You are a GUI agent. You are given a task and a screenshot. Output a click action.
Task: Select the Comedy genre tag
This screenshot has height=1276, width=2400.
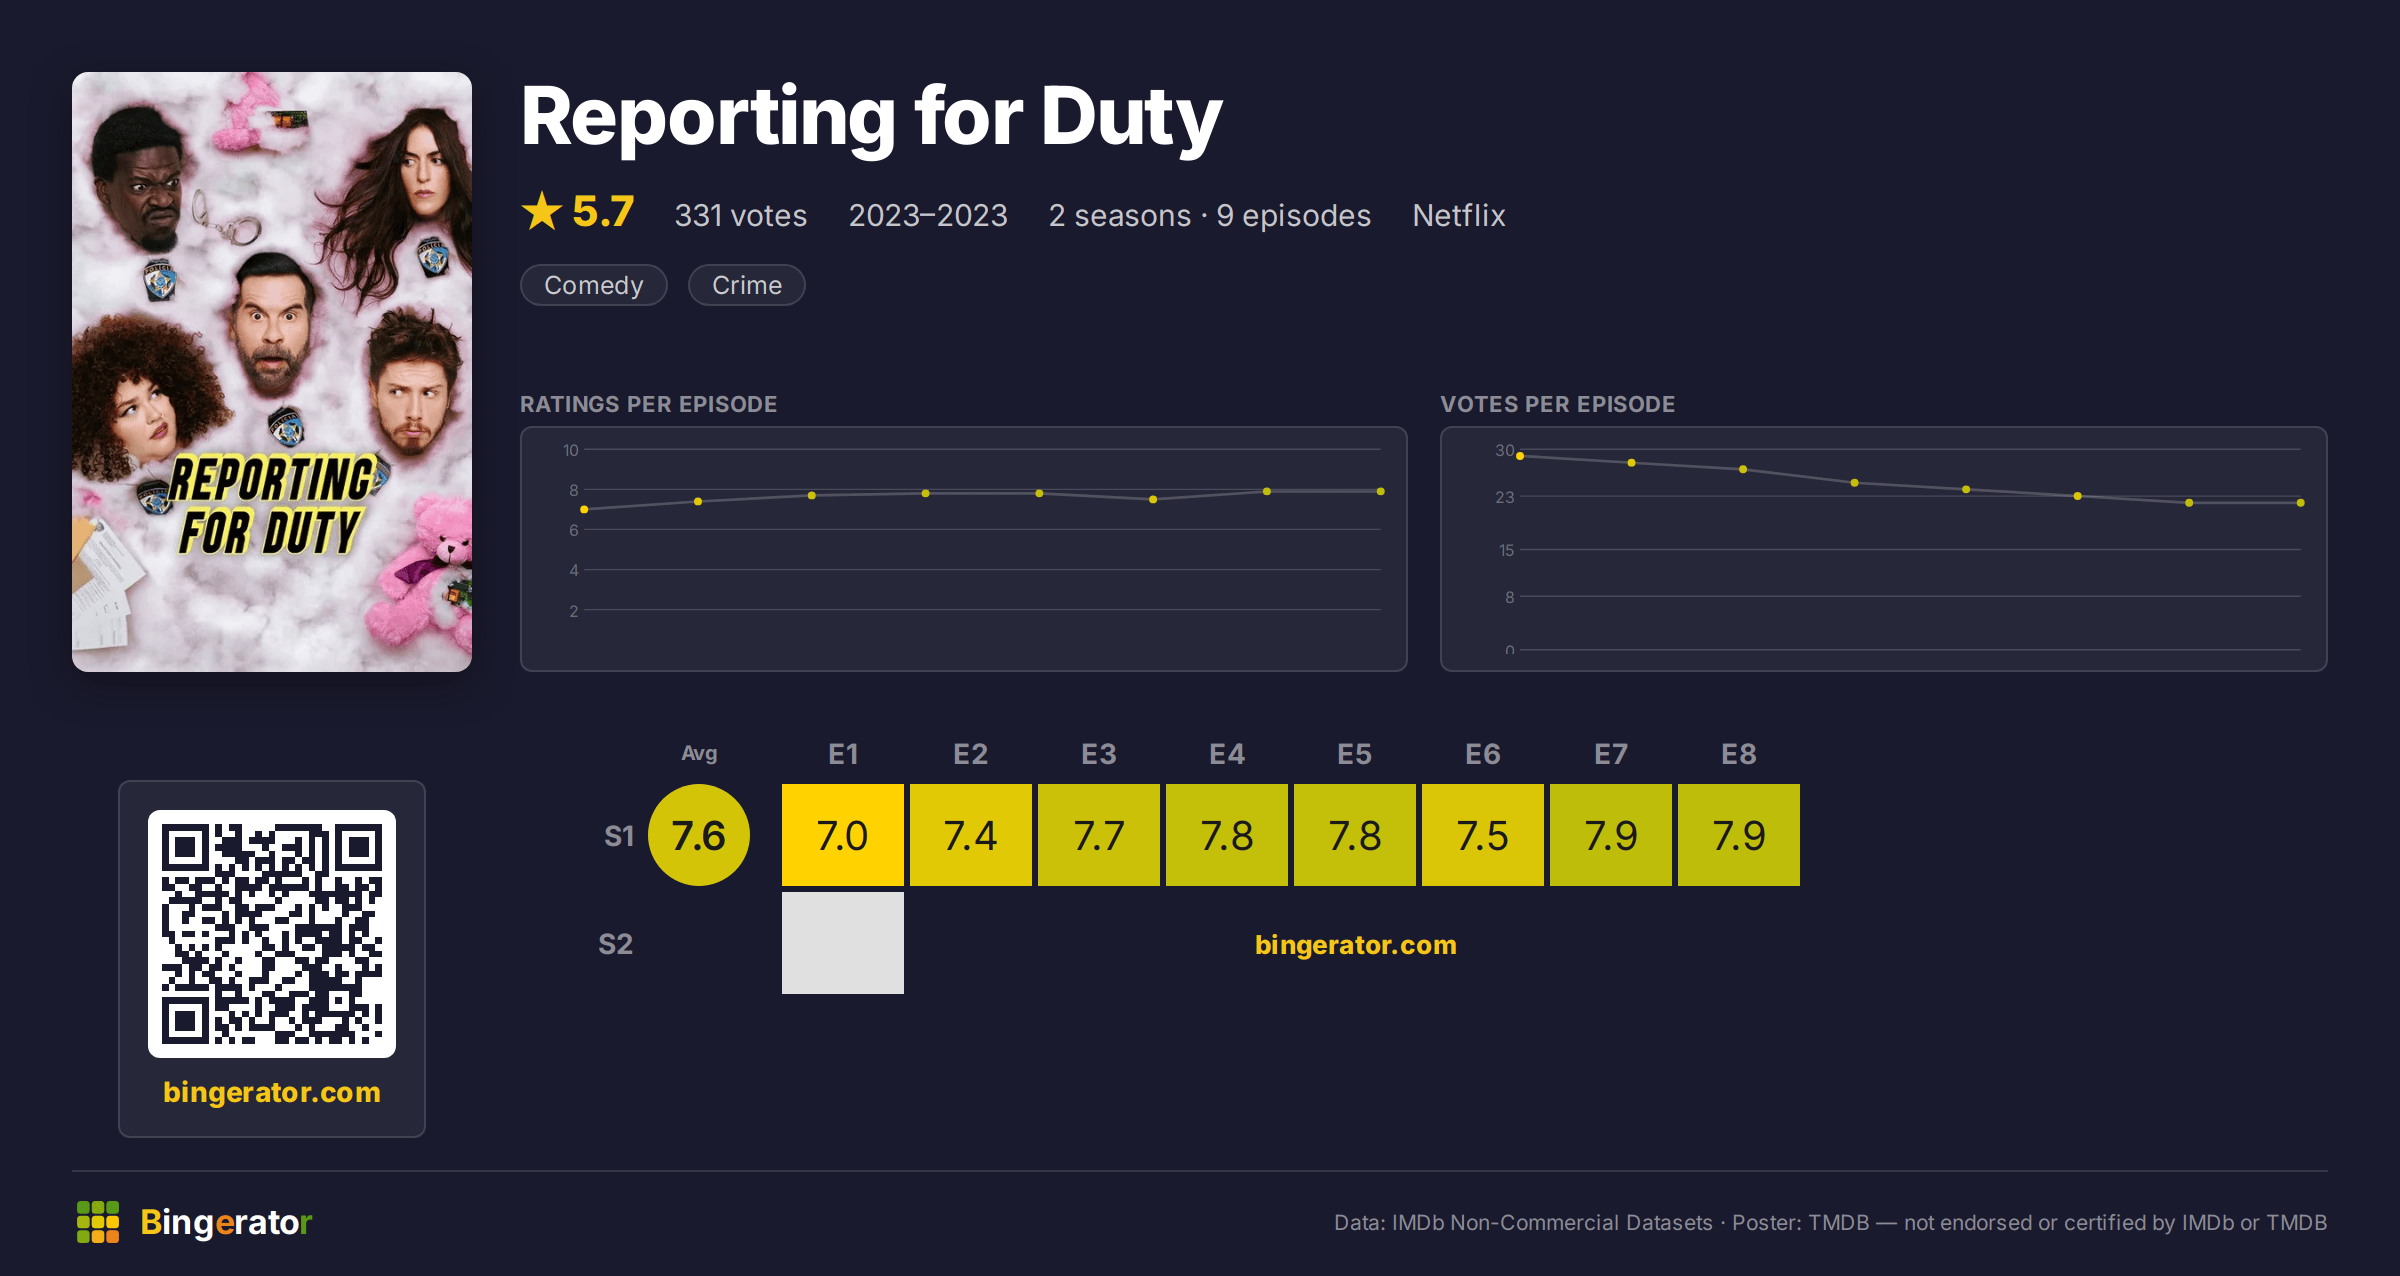[x=594, y=285]
